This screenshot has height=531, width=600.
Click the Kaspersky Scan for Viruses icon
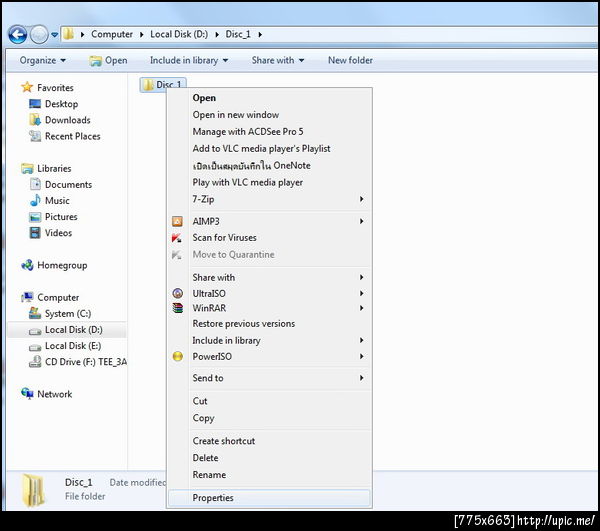[177, 238]
